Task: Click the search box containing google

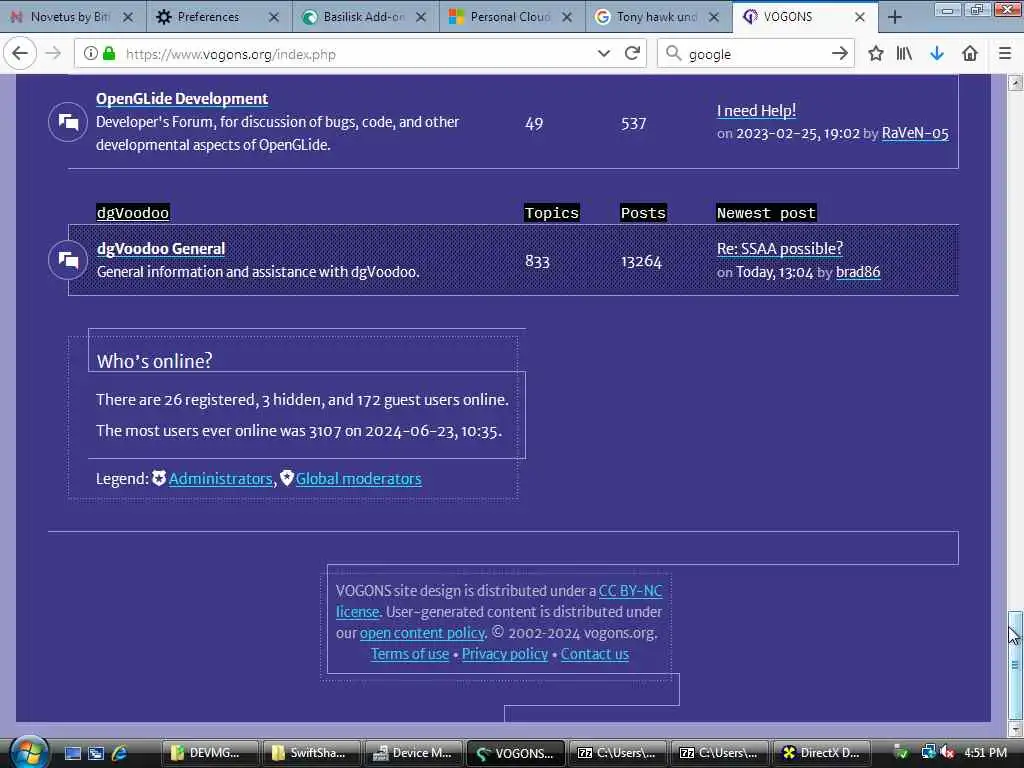Action: (x=756, y=54)
